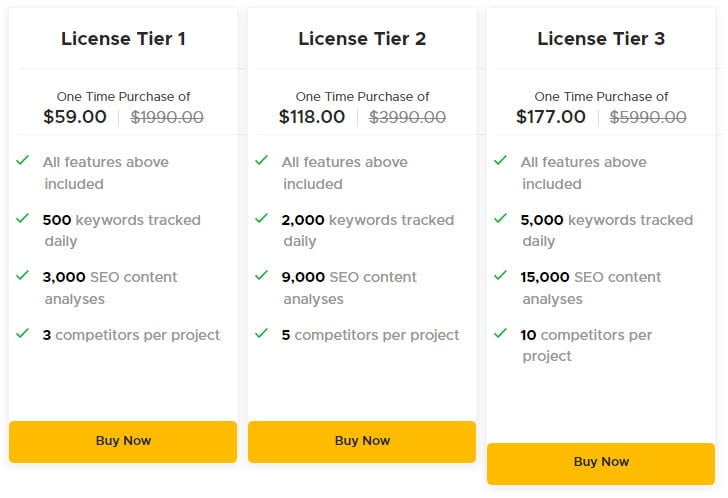Click the License Tier 2 heading
Screen dimensions: 728x498
[x=362, y=39]
